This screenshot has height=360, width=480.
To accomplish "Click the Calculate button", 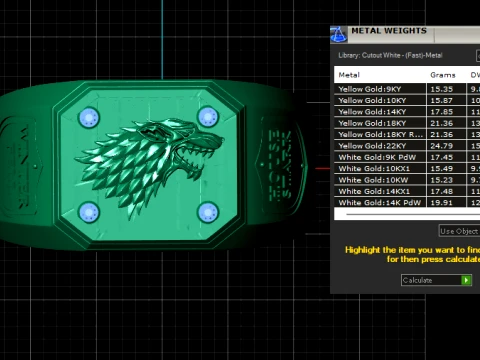I will 436,280.
